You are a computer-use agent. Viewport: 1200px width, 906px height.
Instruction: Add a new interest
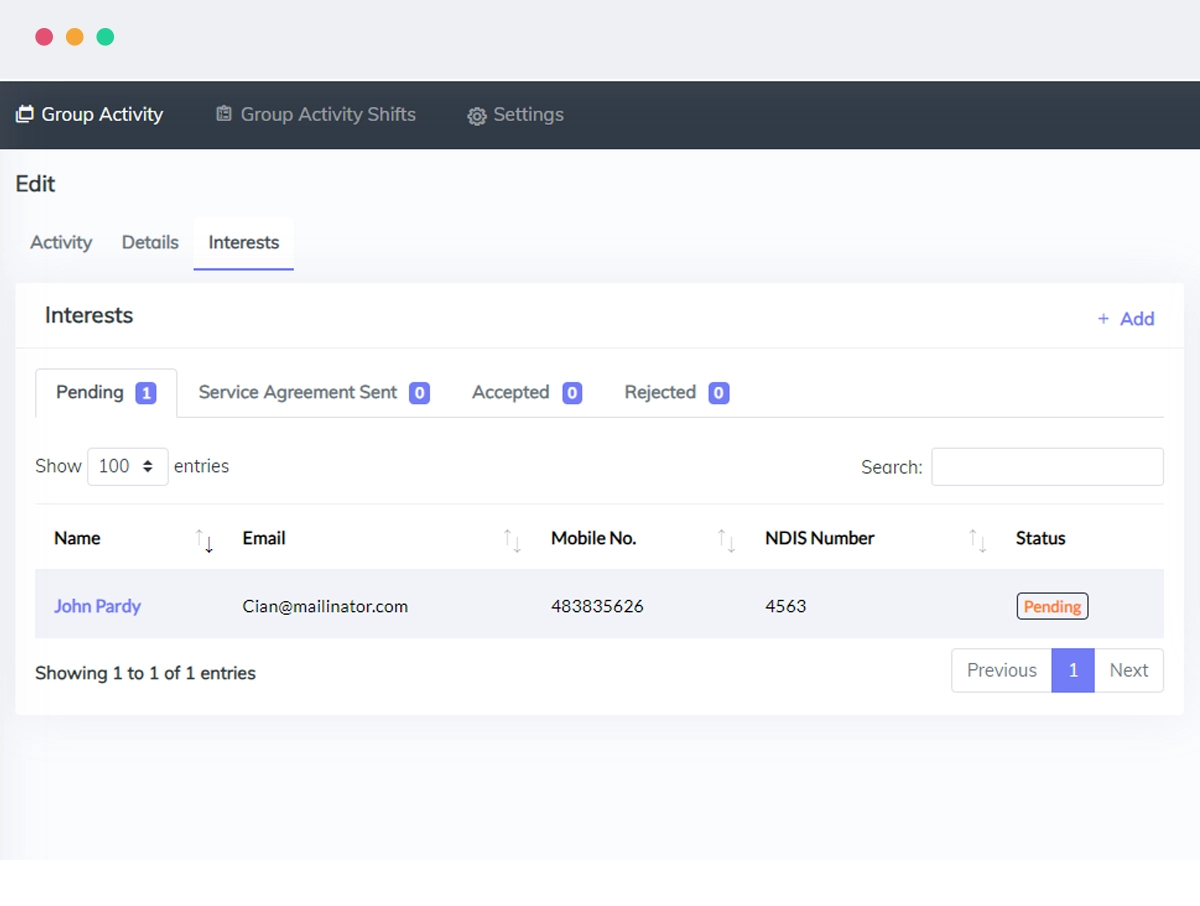[x=1126, y=319]
